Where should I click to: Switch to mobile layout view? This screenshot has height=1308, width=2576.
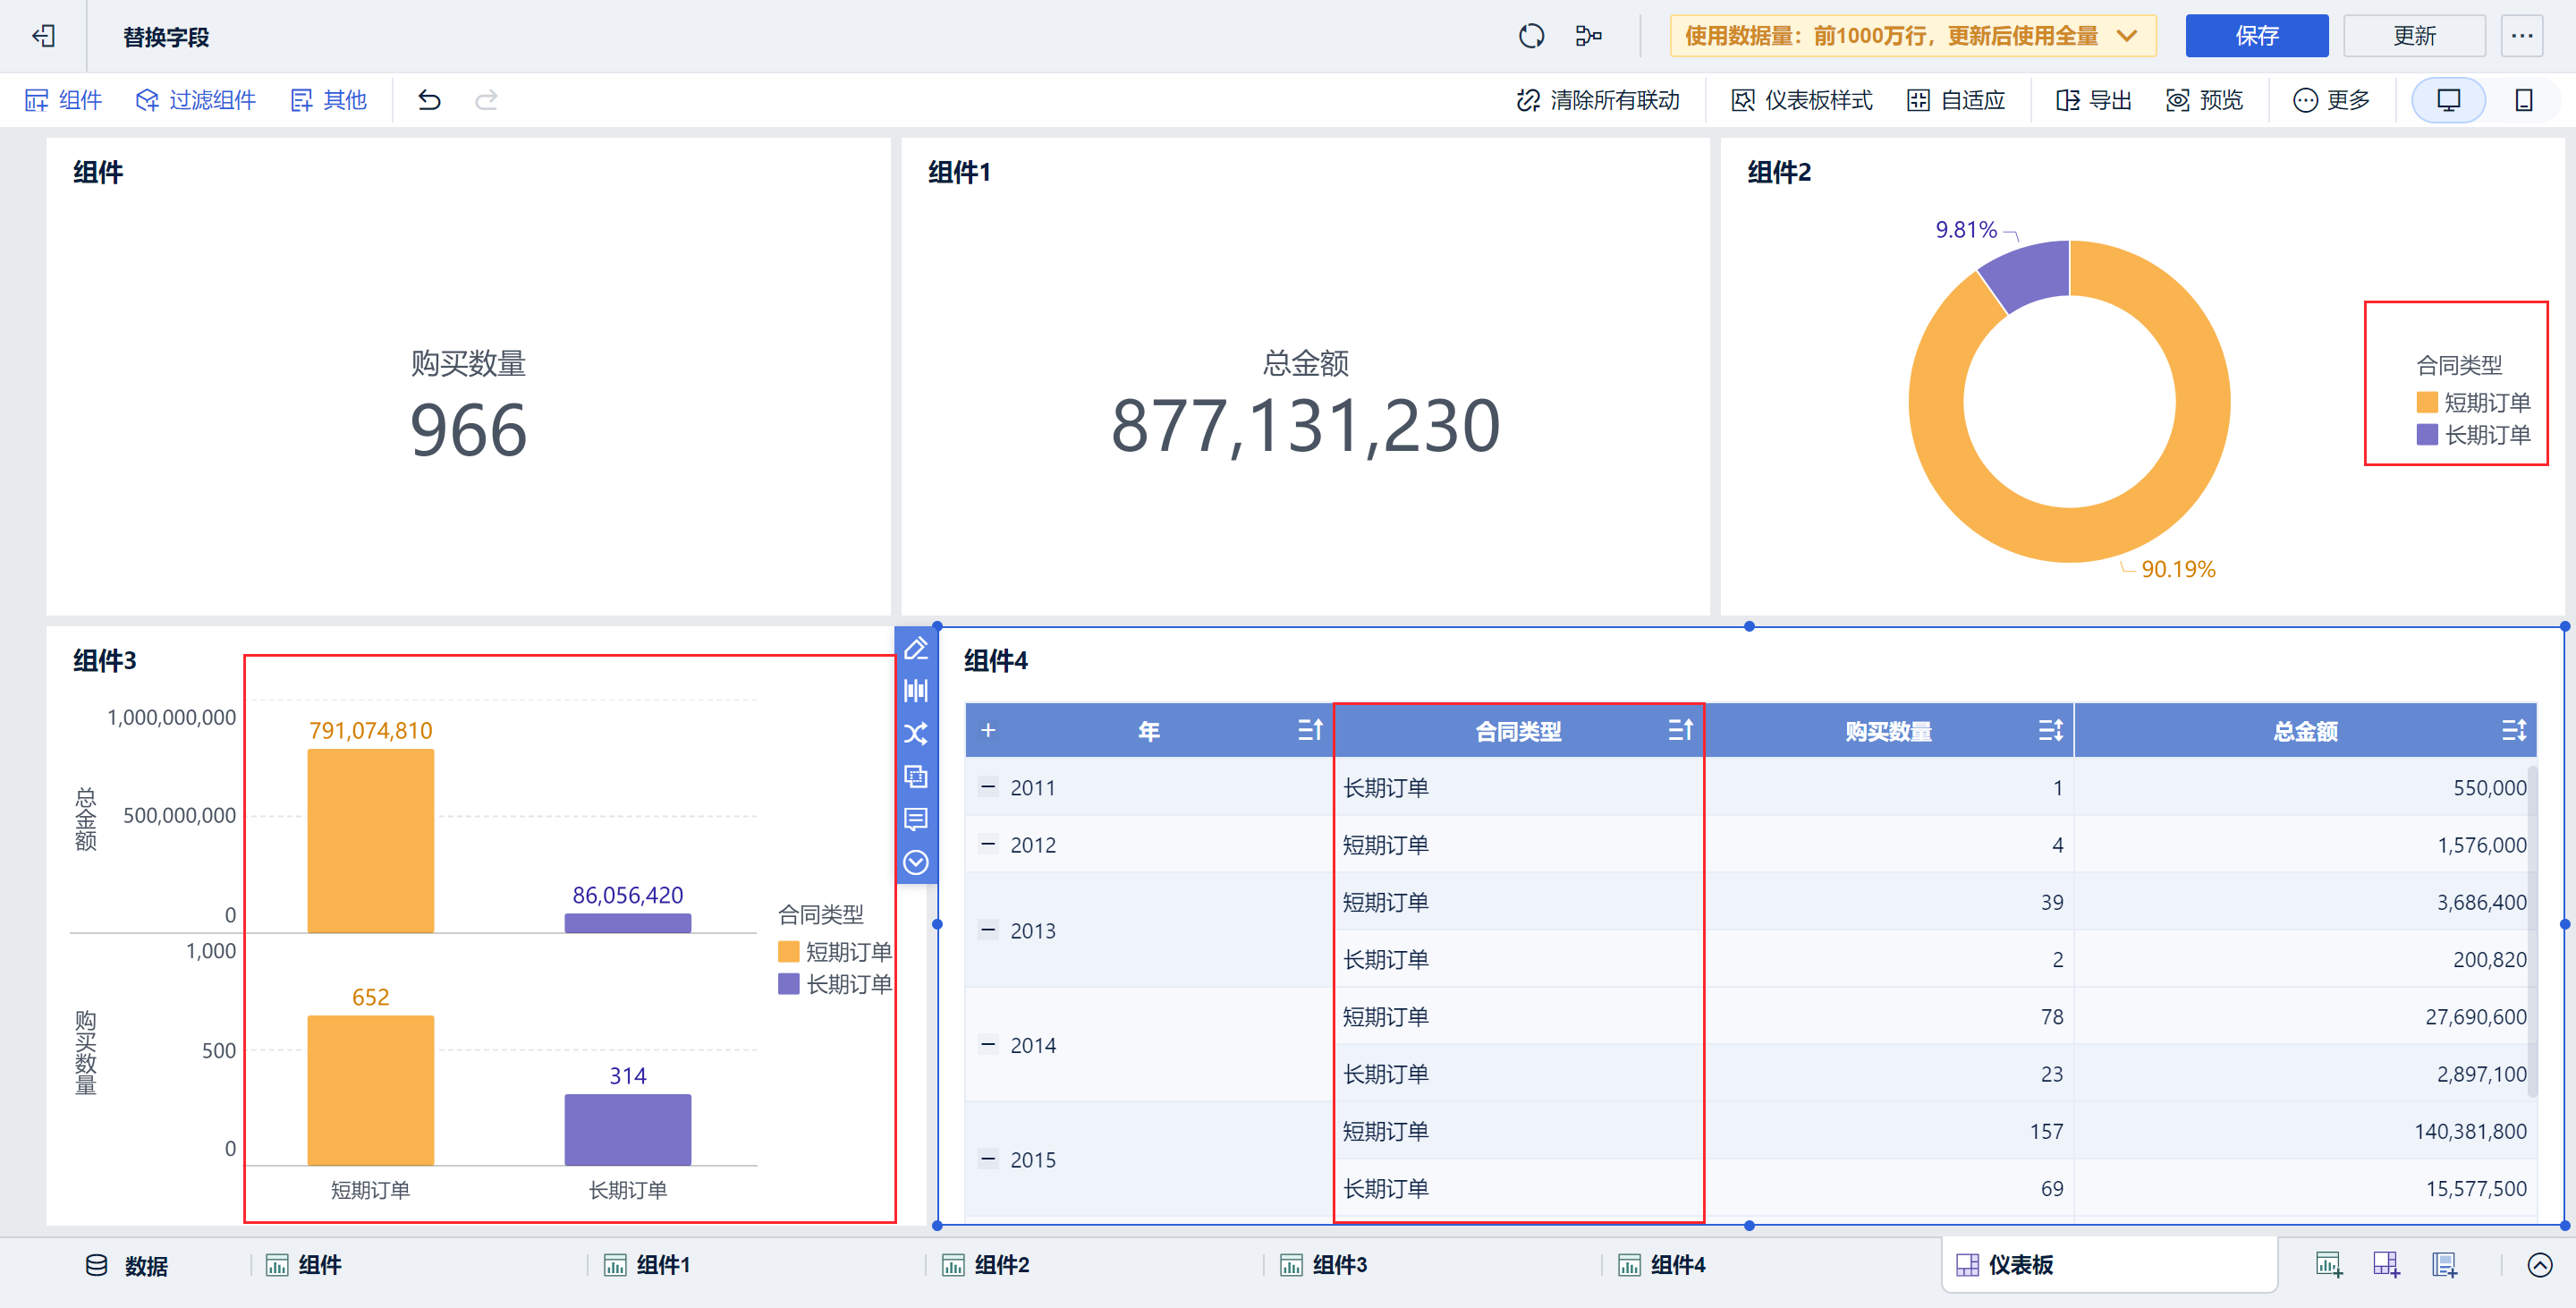point(2523,100)
